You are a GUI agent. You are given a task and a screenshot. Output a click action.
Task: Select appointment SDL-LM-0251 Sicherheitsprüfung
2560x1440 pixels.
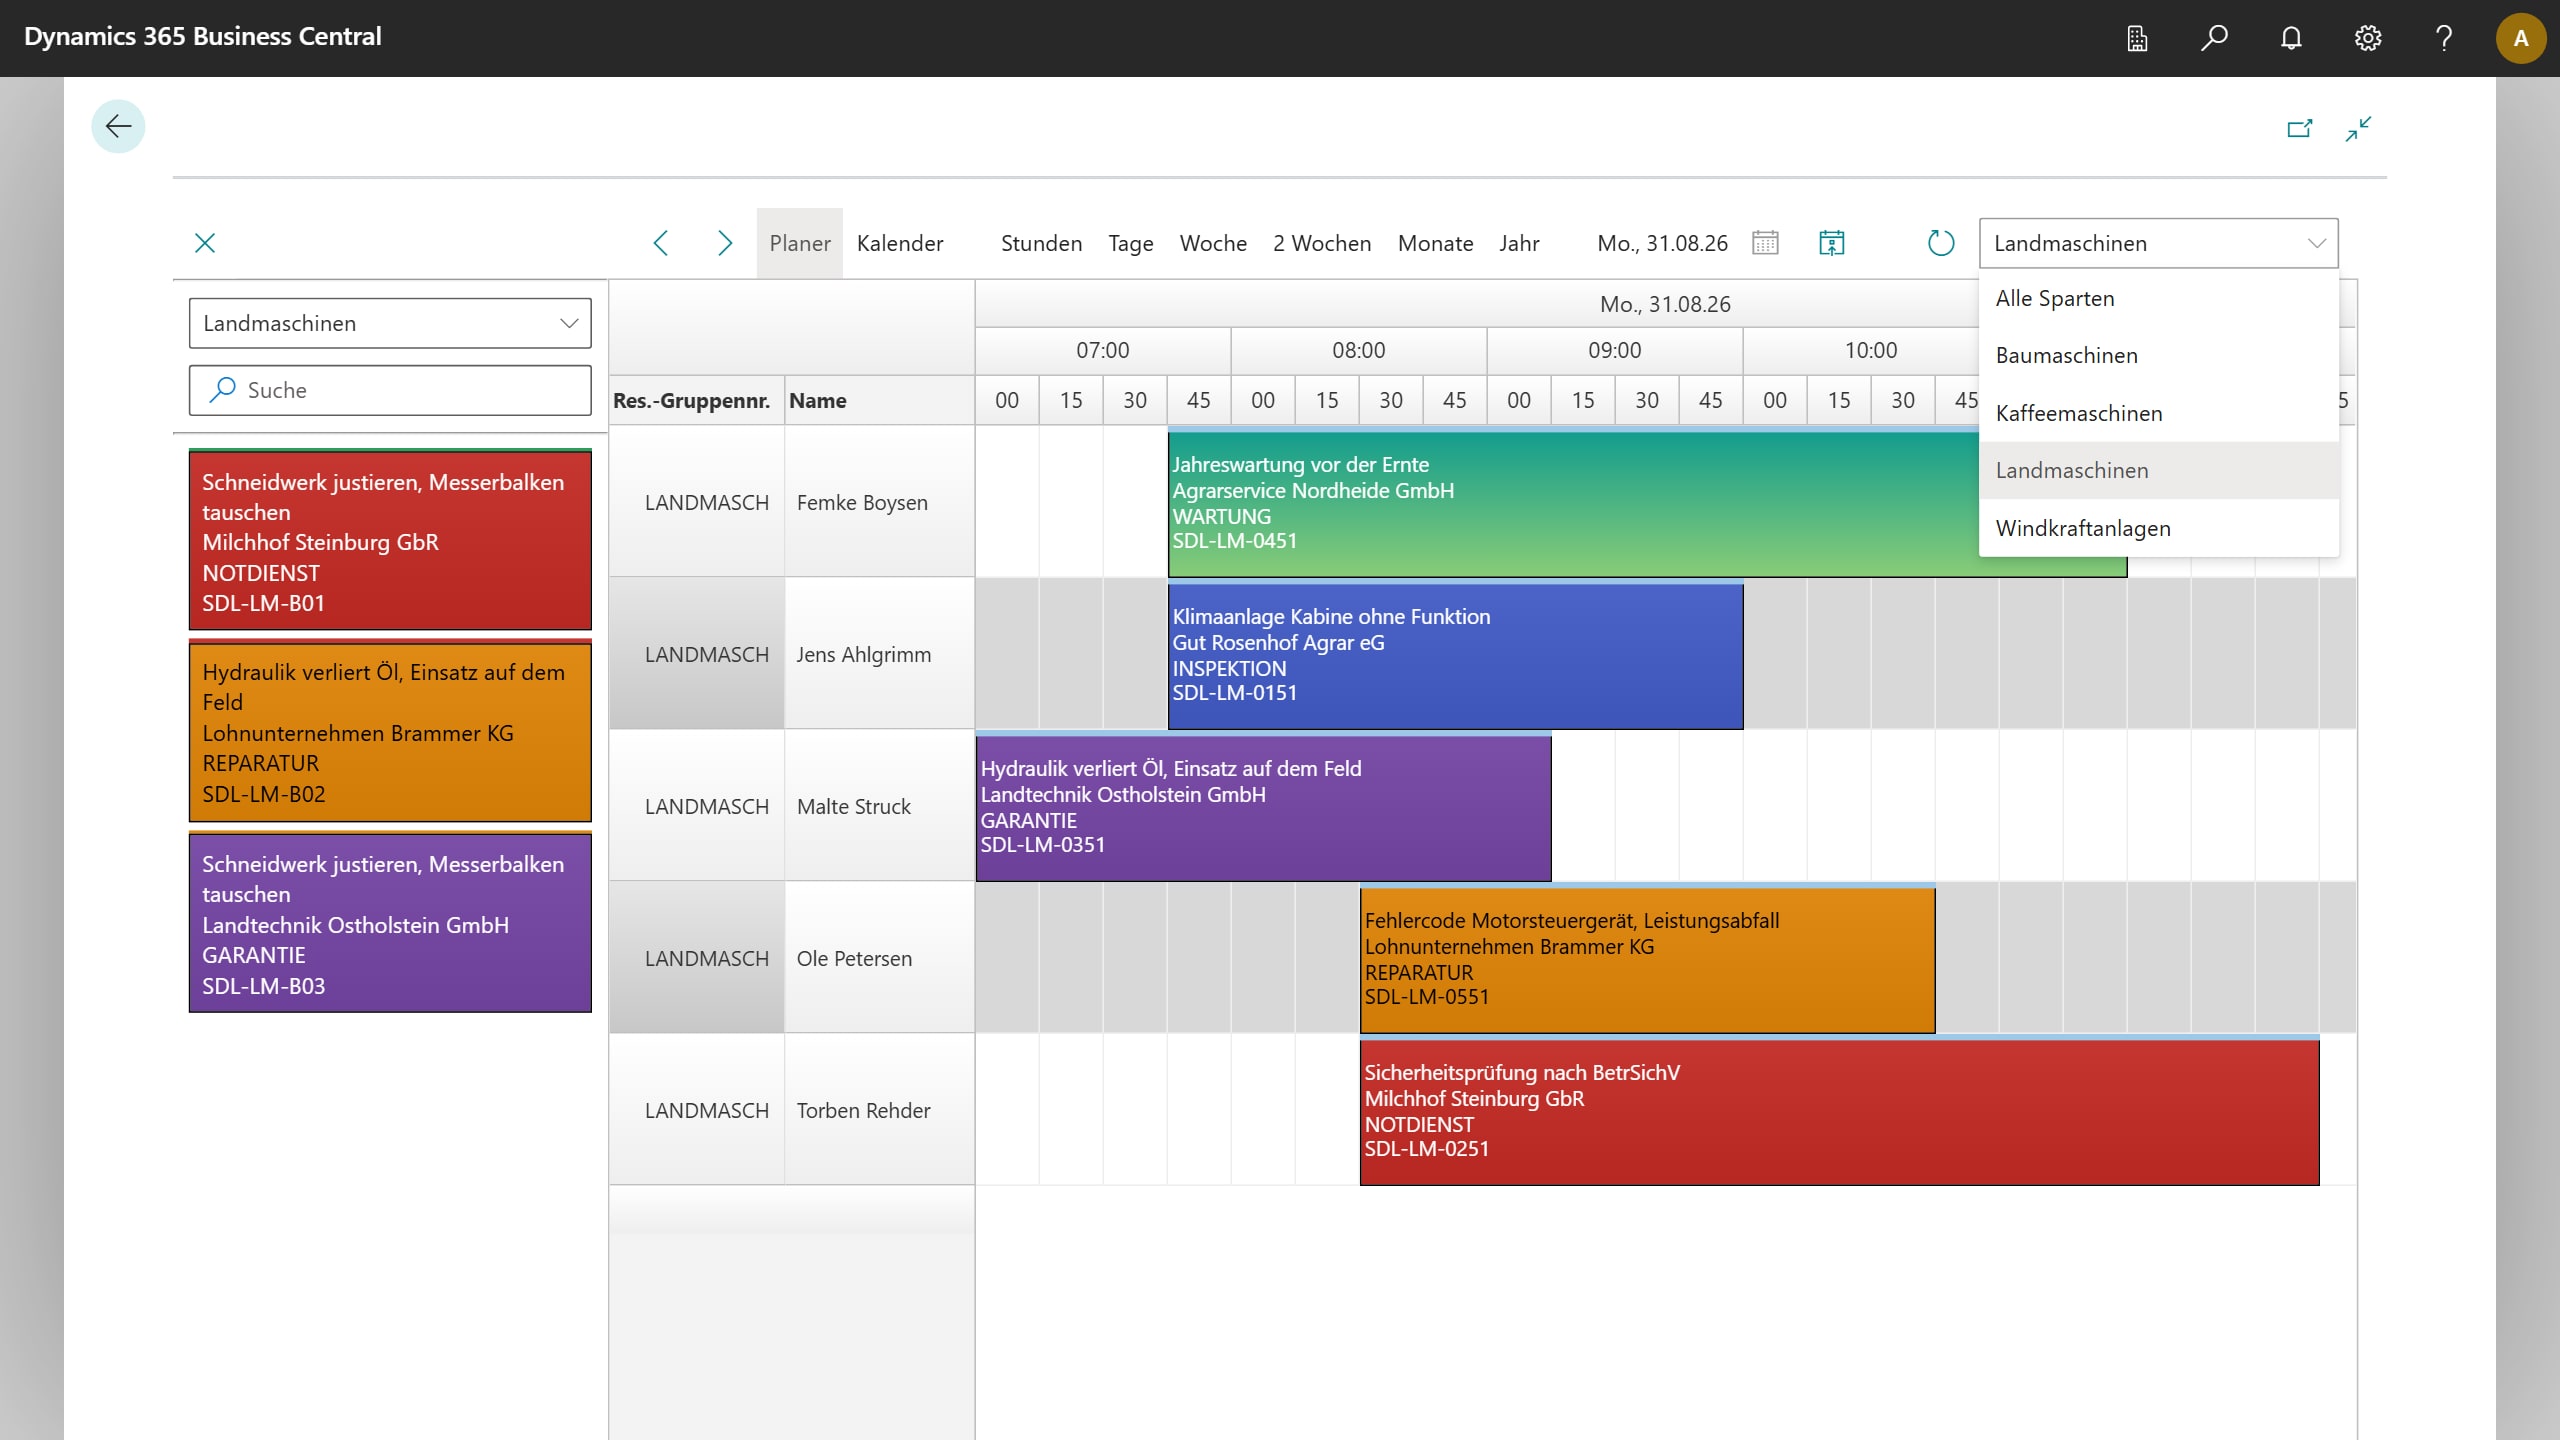pyautogui.click(x=1839, y=1111)
